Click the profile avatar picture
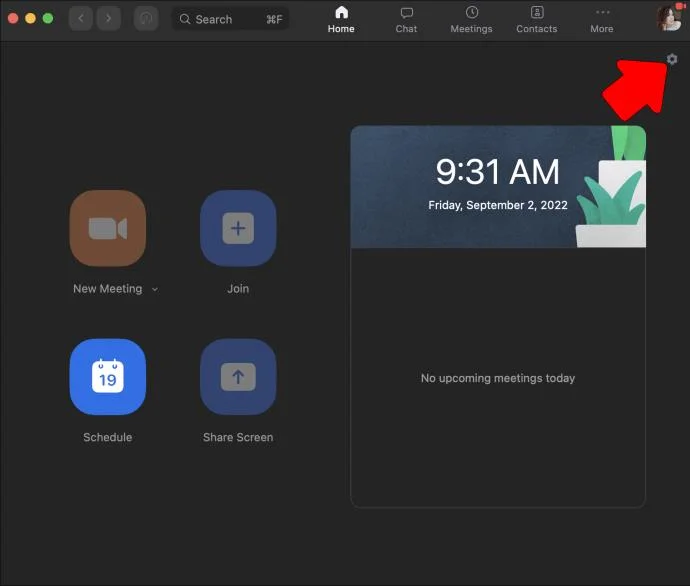The image size is (690, 586). [669, 18]
